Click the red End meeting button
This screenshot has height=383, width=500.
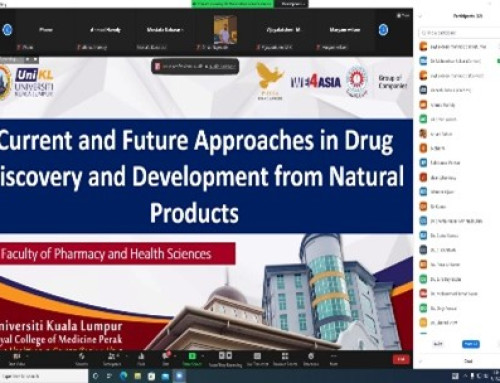pos(401,359)
